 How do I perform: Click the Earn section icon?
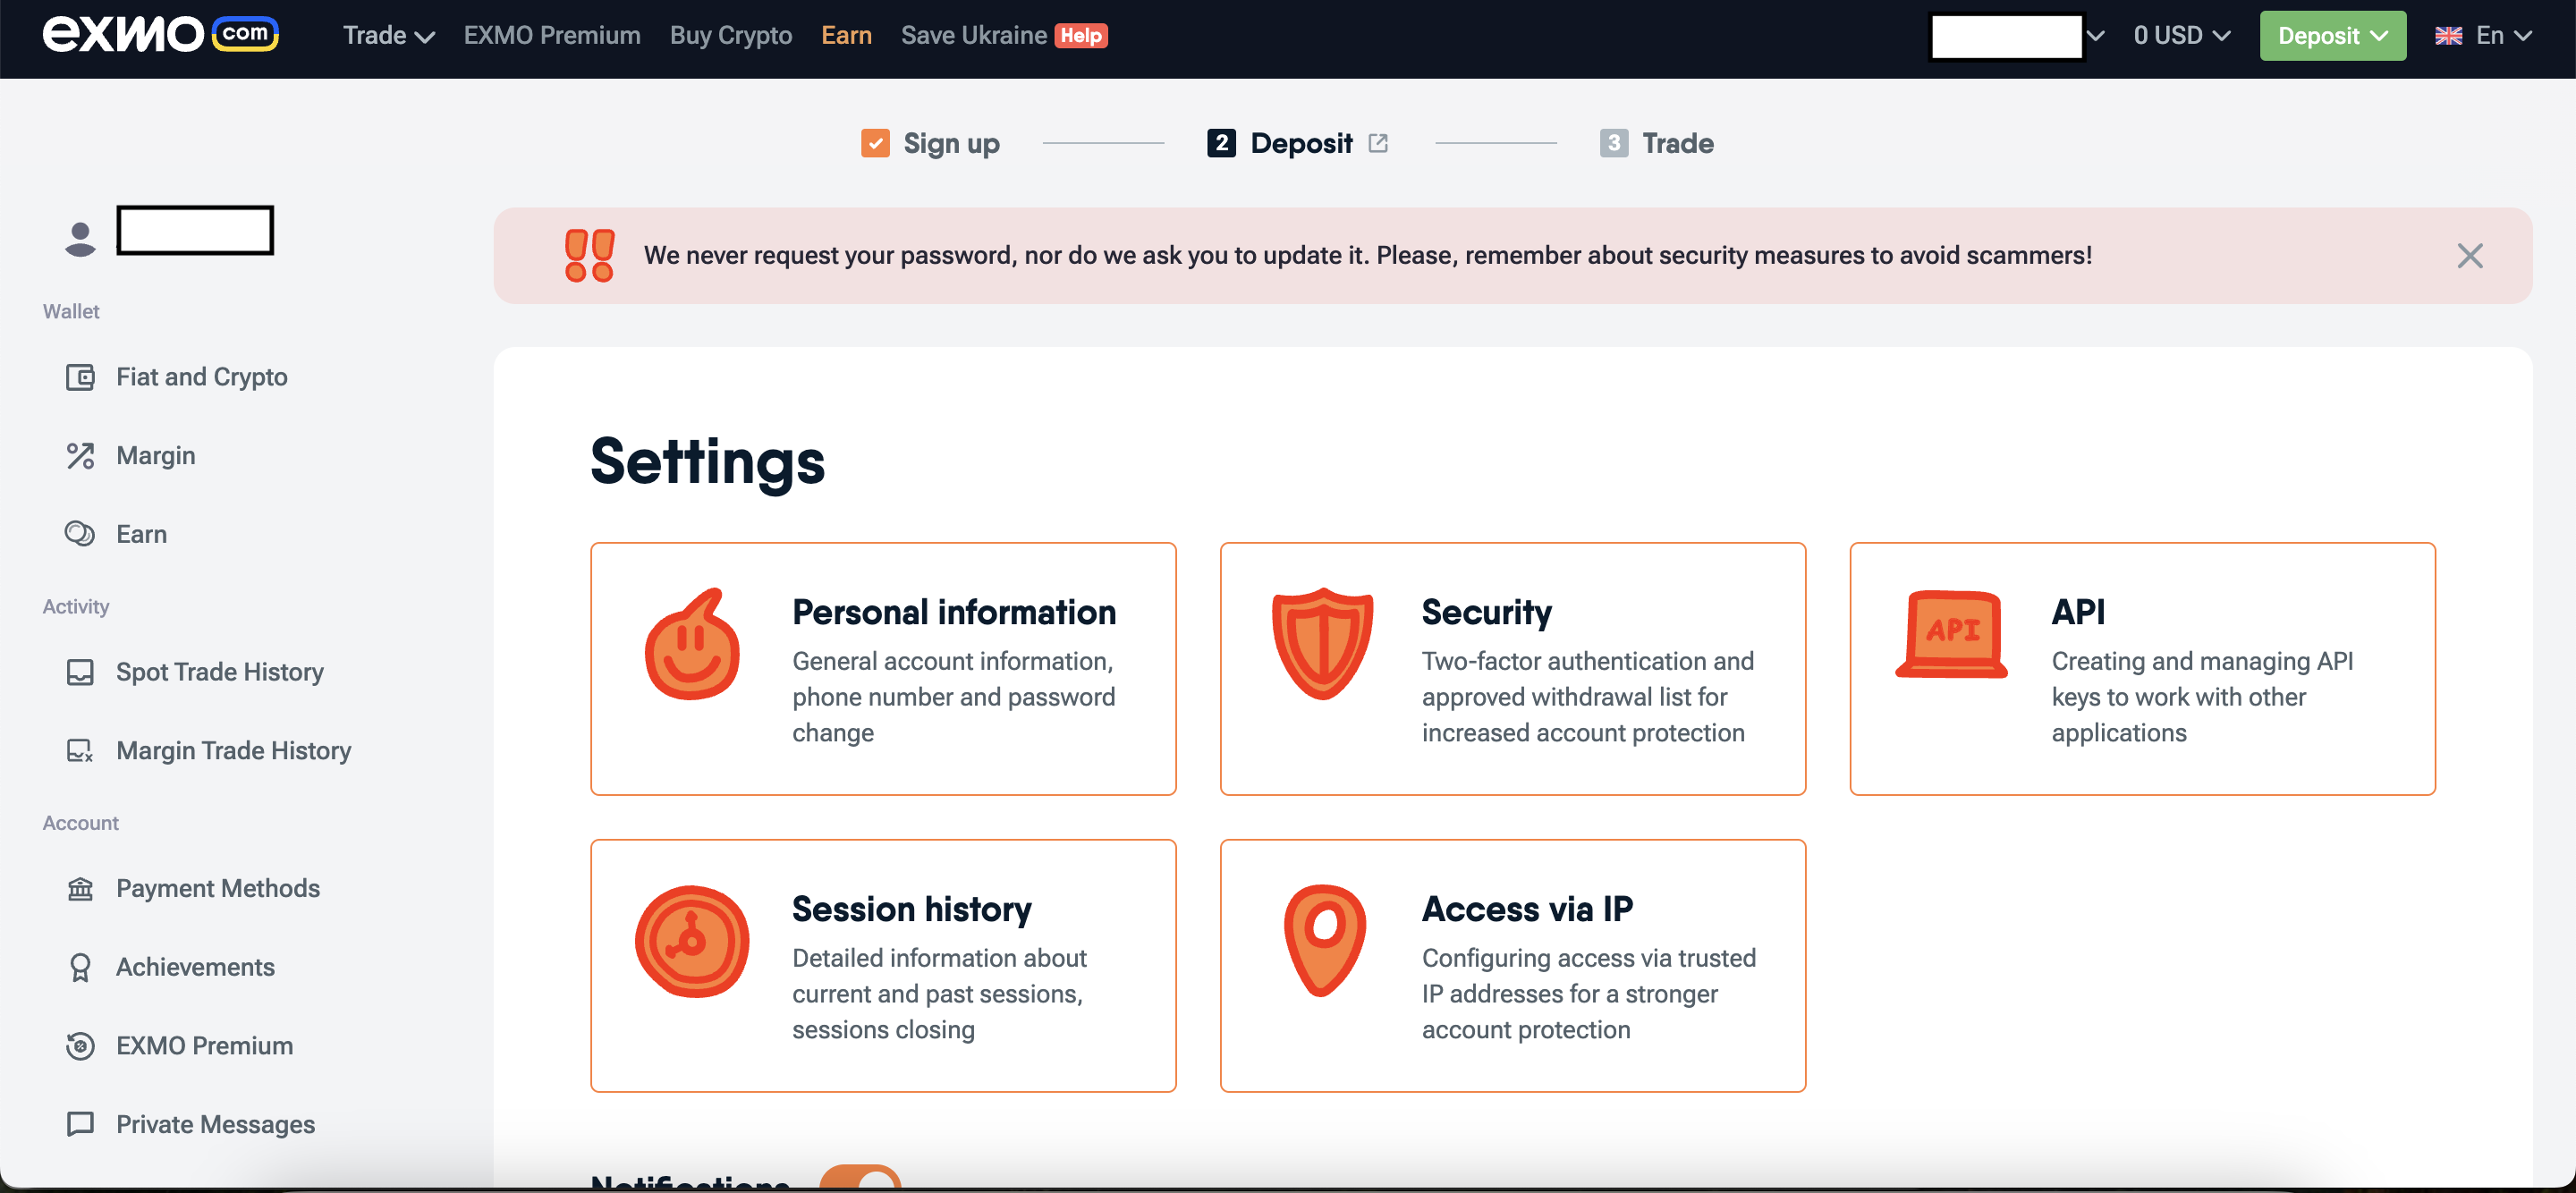tap(79, 534)
